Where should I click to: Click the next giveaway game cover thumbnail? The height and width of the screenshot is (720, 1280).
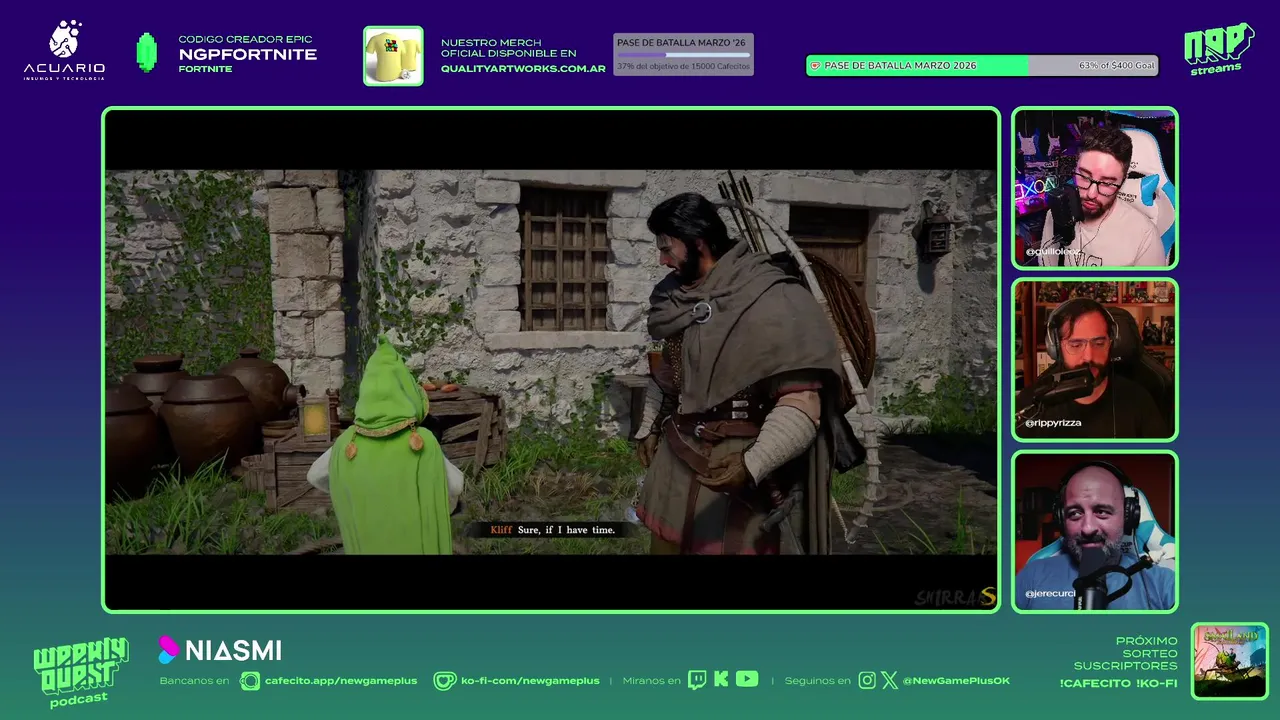1230,661
